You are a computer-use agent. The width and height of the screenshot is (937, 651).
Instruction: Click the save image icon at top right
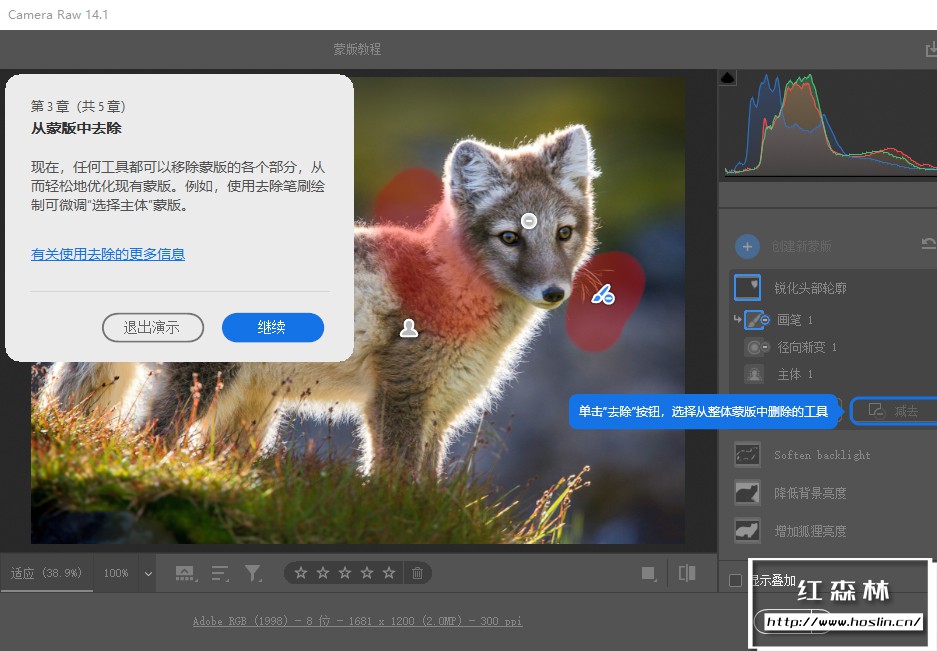click(x=931, y=50)
